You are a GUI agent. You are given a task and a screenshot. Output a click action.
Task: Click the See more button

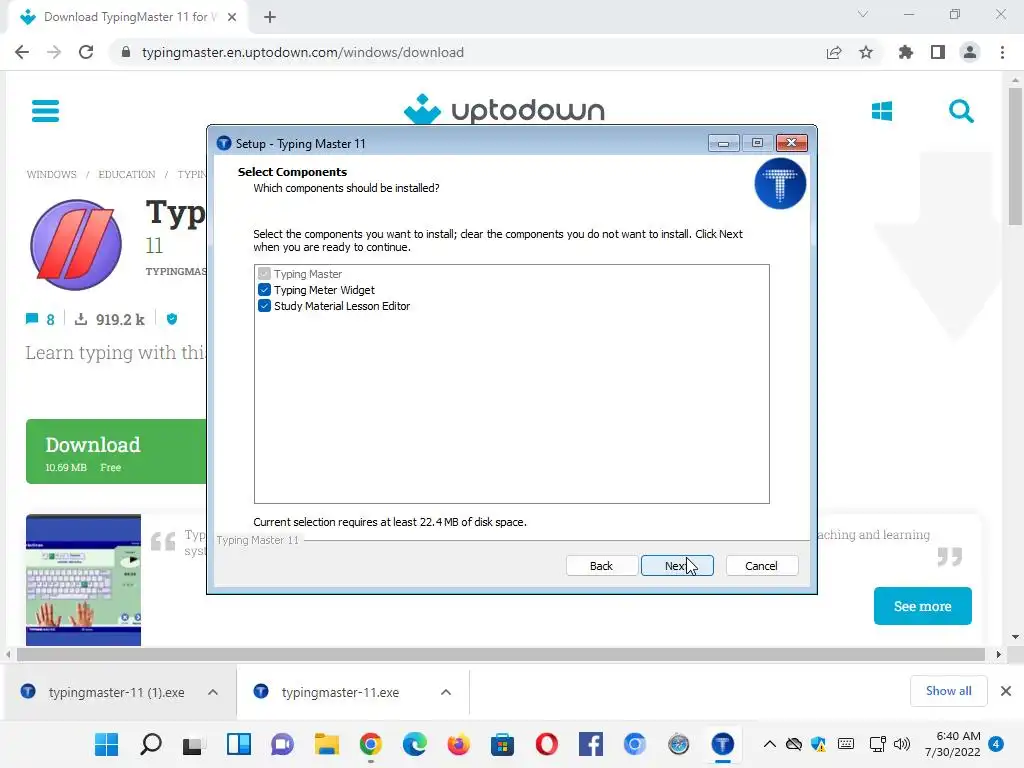(922, 606)
